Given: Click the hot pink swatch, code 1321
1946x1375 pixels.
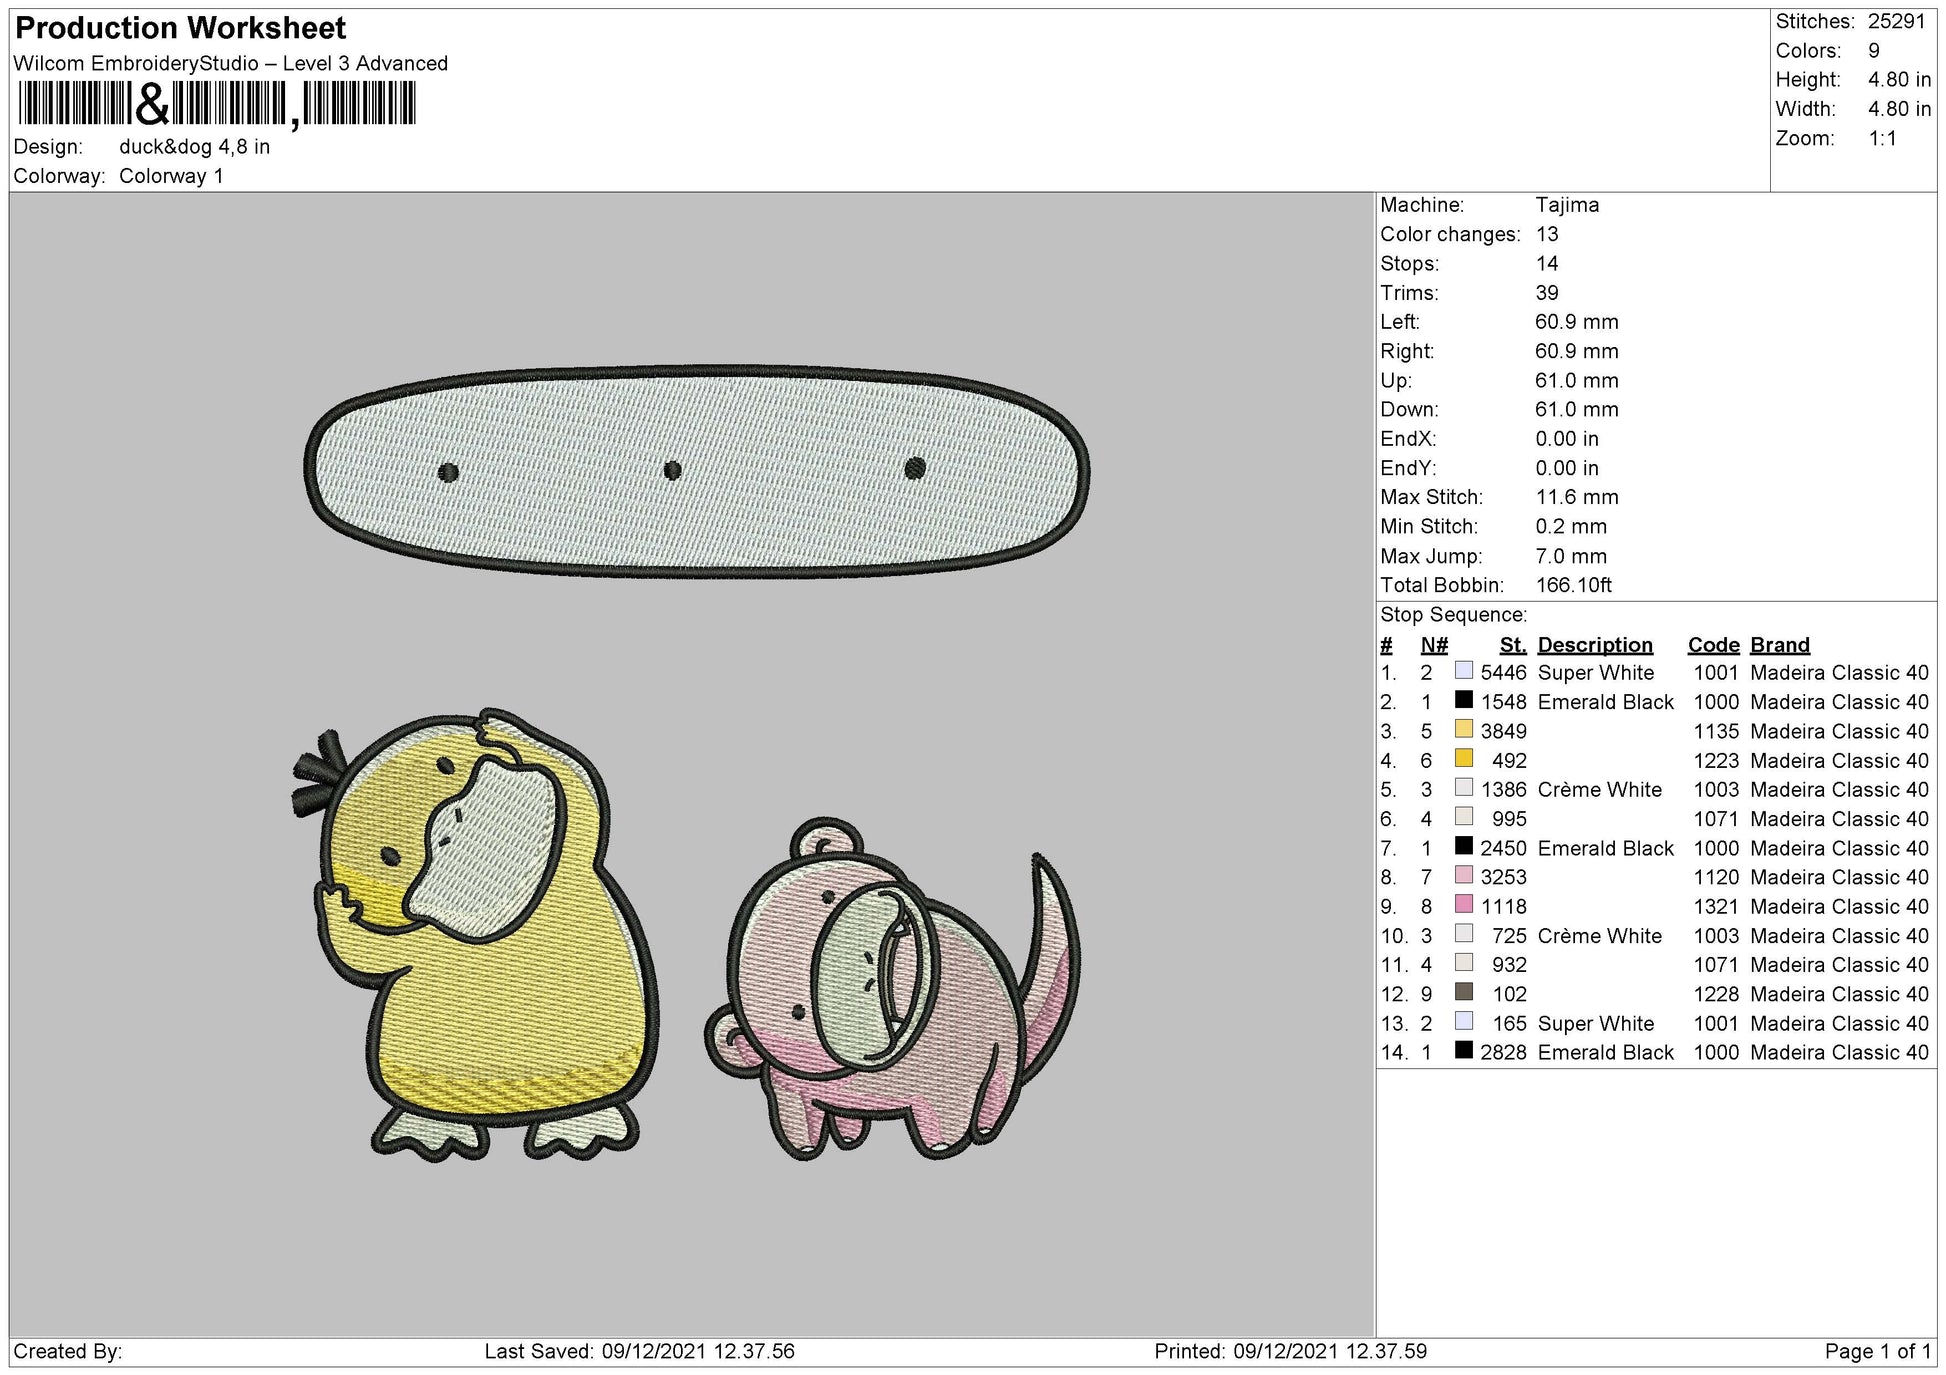Looking at the screenshot, I should [1464, 905].
